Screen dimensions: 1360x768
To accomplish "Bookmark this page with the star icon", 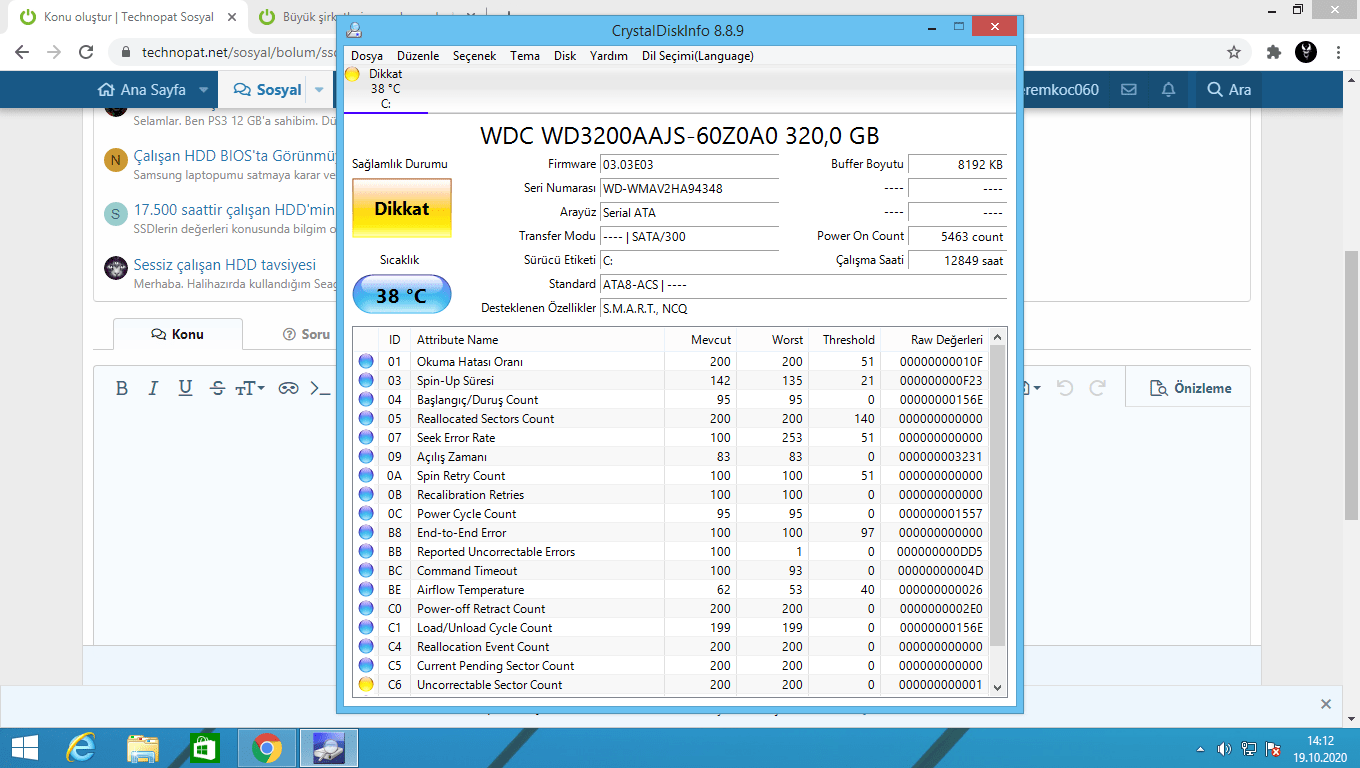I will [1234, 52].
